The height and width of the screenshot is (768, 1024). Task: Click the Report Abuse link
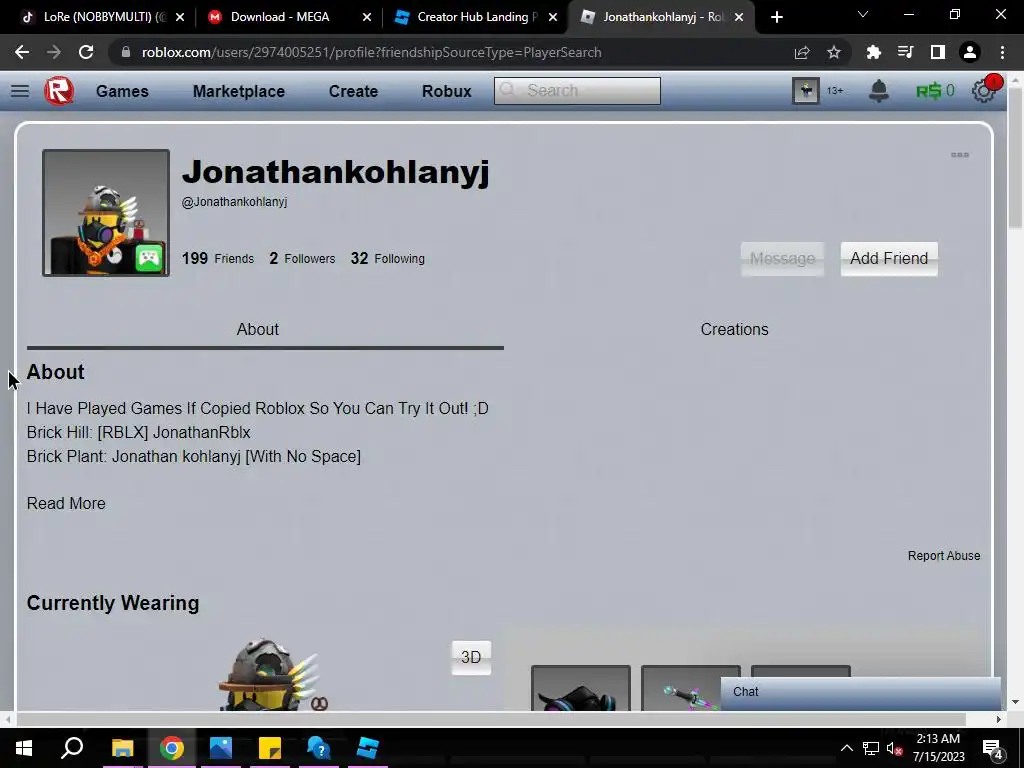click(944, 556)
